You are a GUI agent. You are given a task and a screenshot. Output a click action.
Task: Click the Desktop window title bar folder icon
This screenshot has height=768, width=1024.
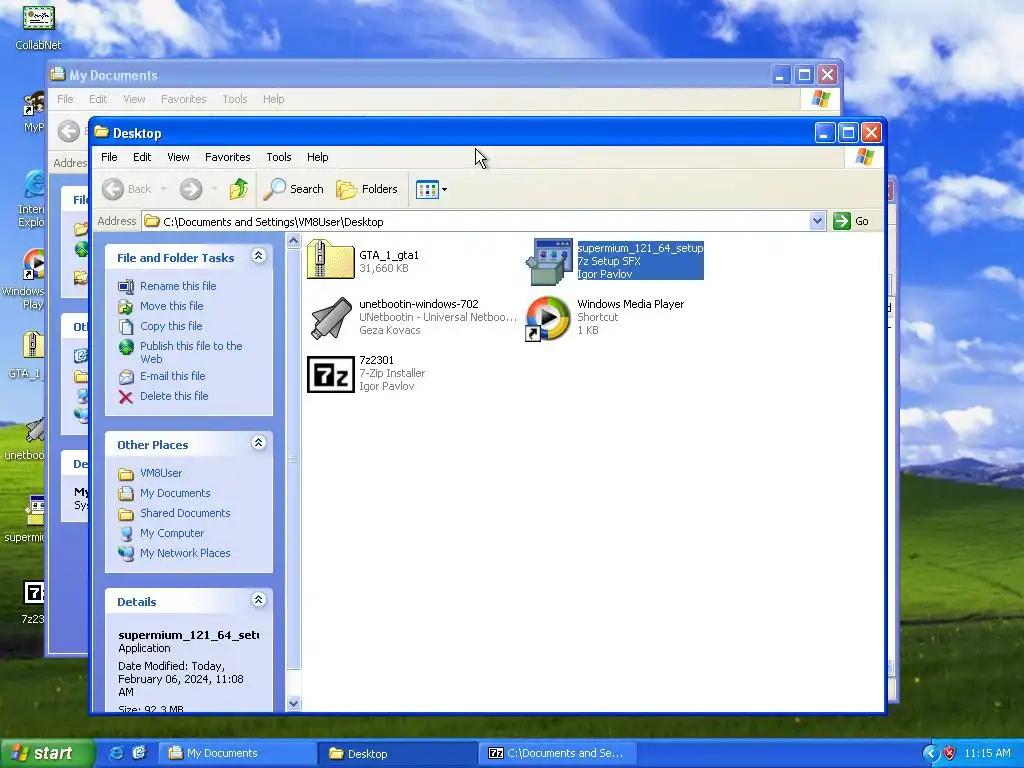coord(101,133)
